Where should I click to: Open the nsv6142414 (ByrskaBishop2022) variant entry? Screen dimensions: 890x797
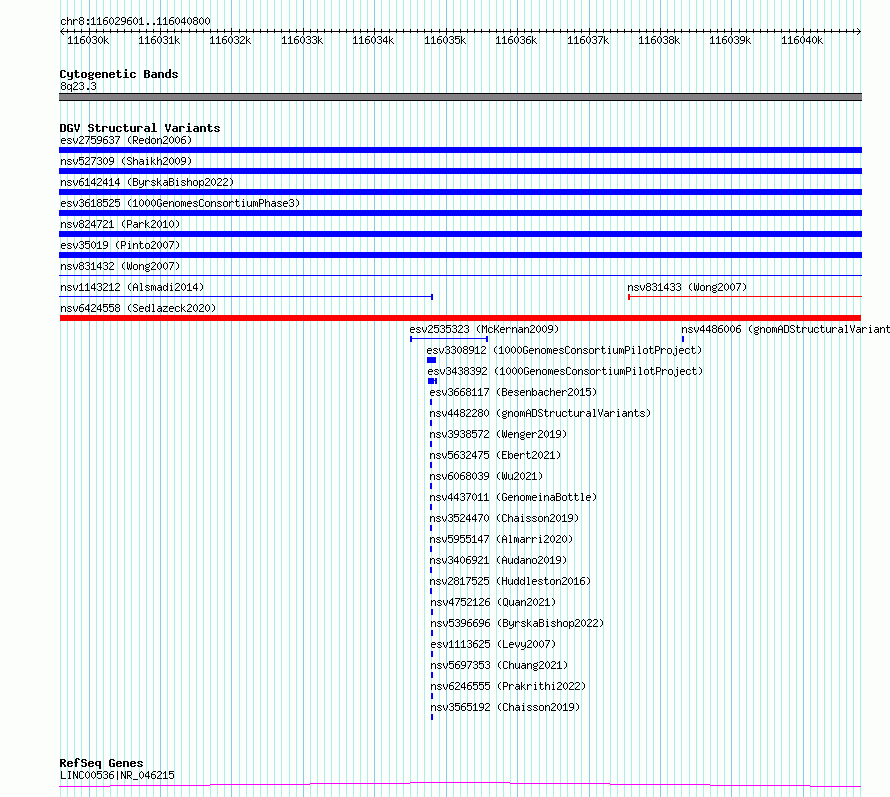click(147, 182)
